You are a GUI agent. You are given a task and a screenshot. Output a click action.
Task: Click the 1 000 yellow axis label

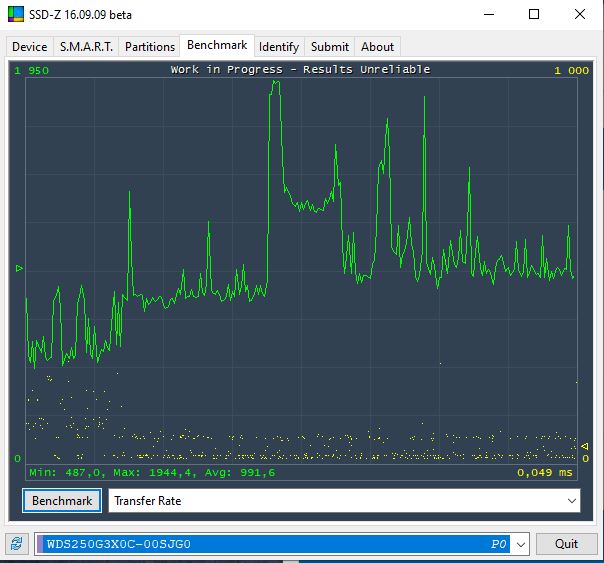[x=572, y=70]
